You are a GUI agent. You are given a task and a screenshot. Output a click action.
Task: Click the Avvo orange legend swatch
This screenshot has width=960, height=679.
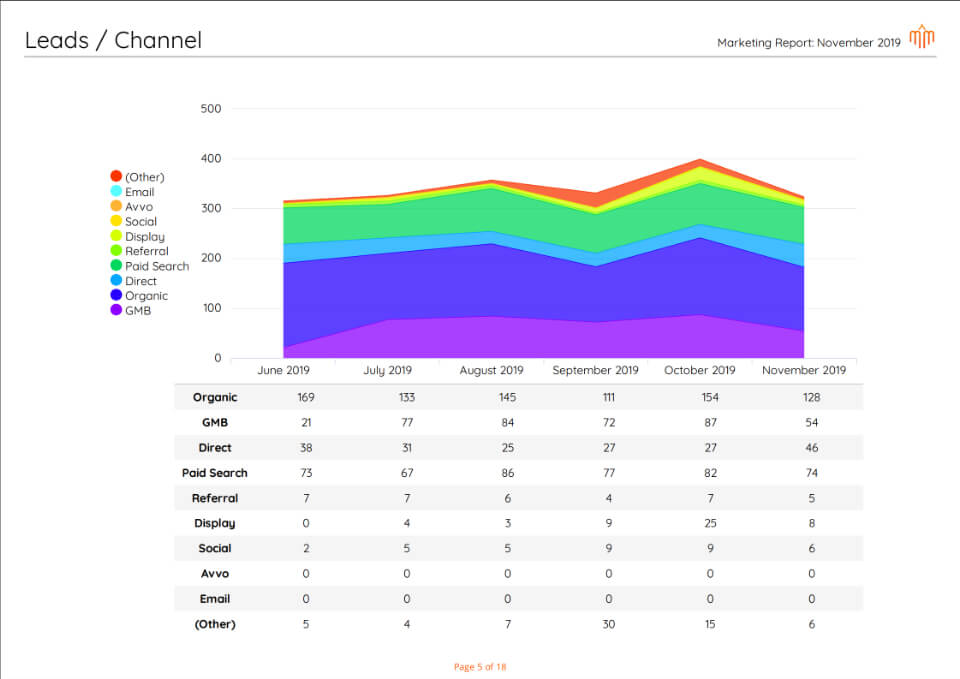pos(116,206)
